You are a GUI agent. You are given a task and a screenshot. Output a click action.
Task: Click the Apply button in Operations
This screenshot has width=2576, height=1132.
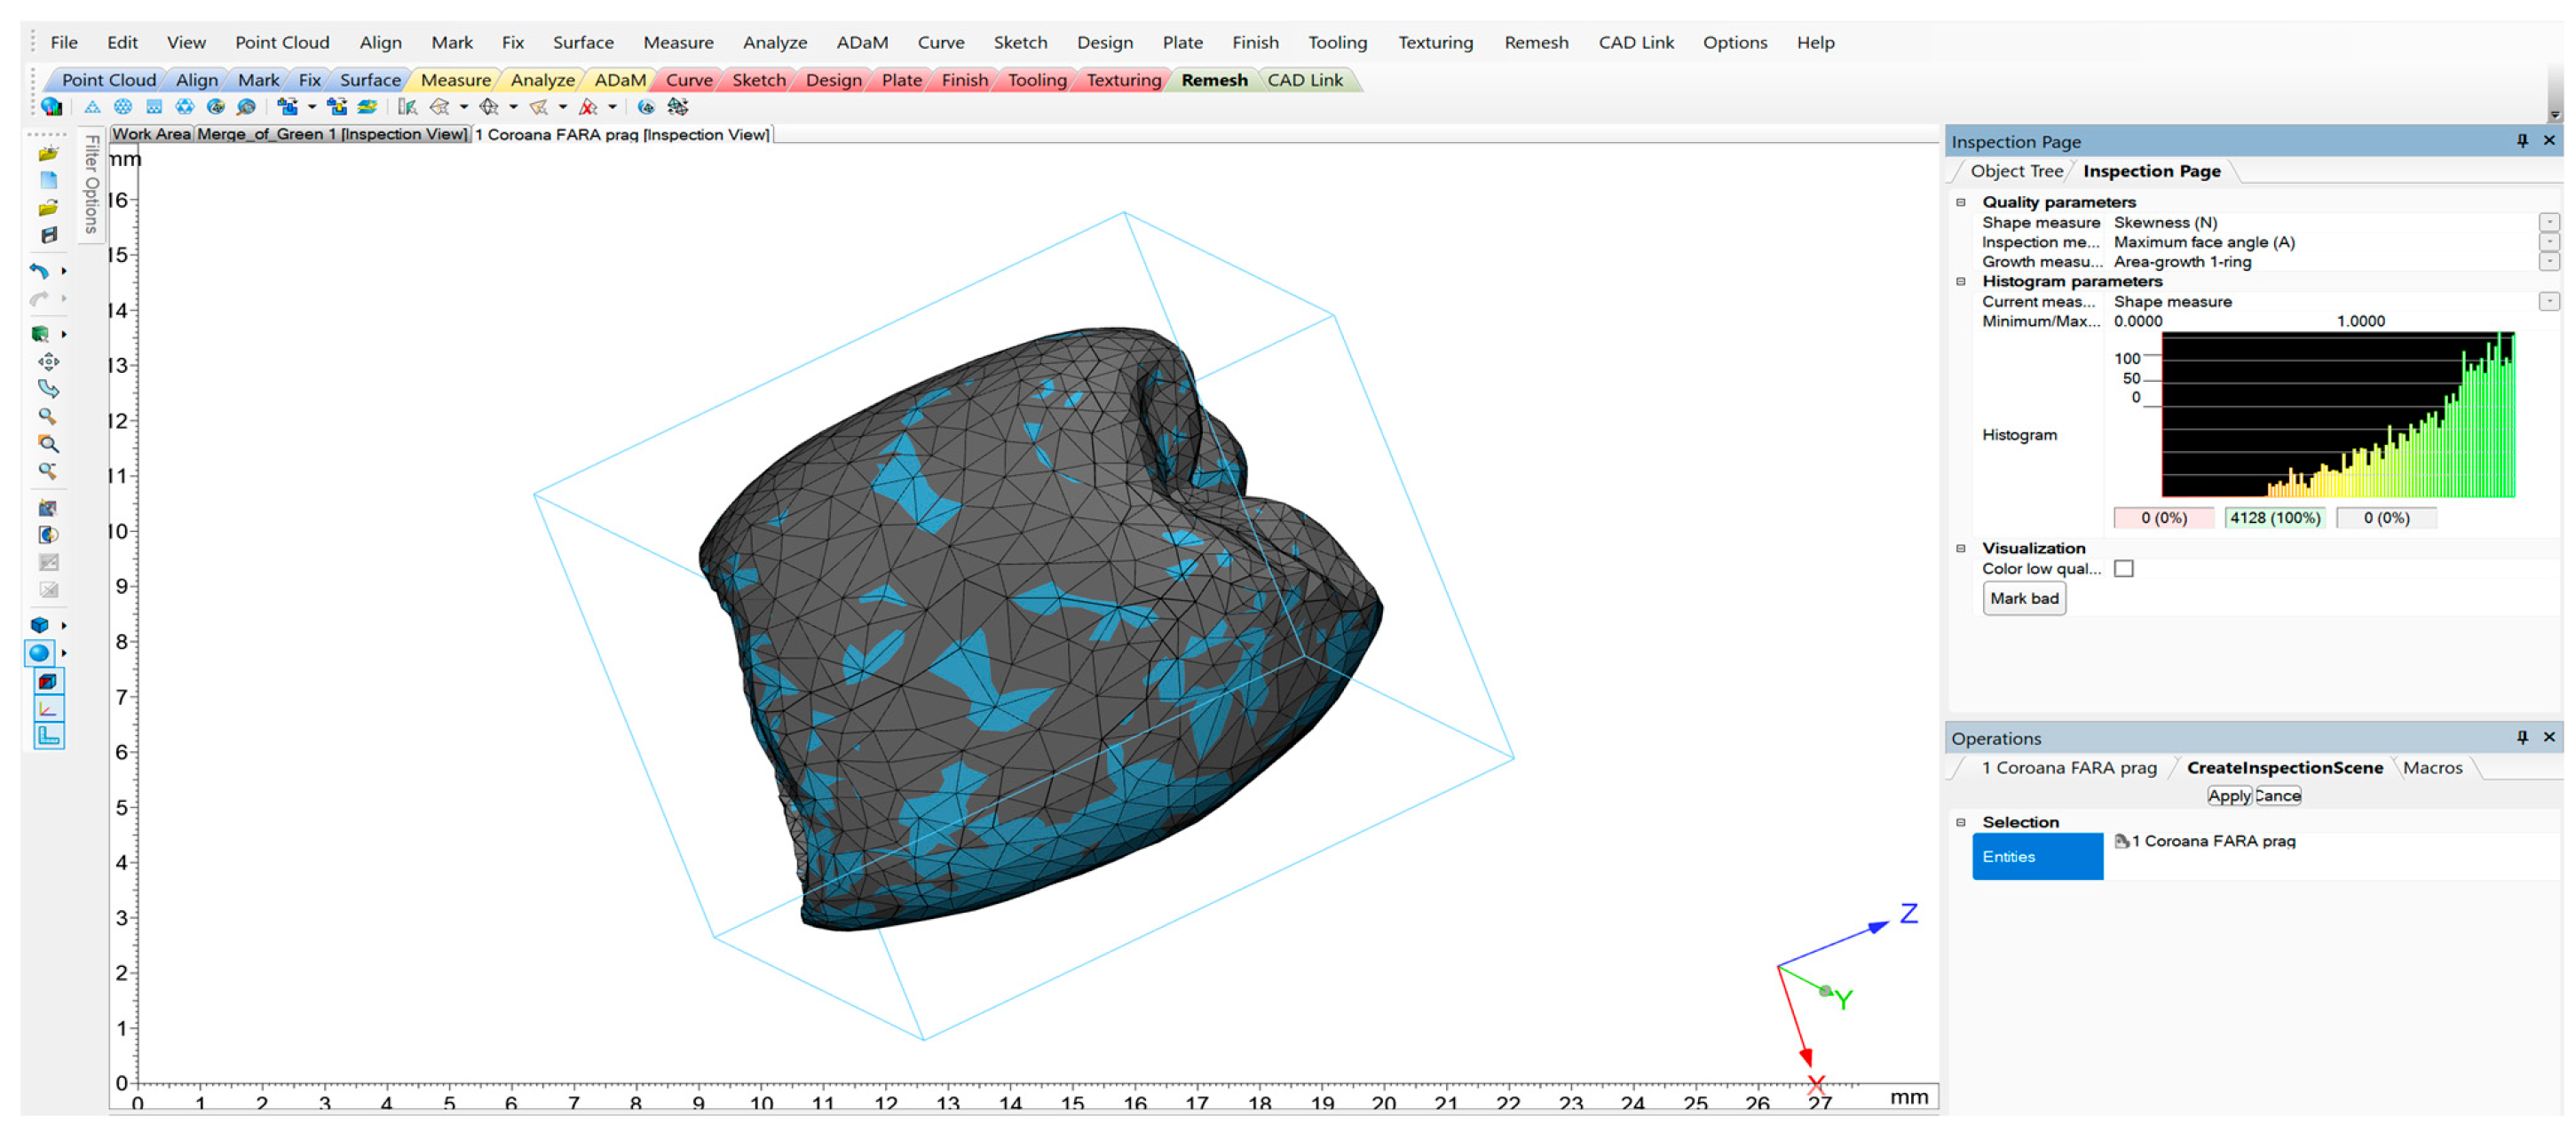click(x=2229, y=796)
